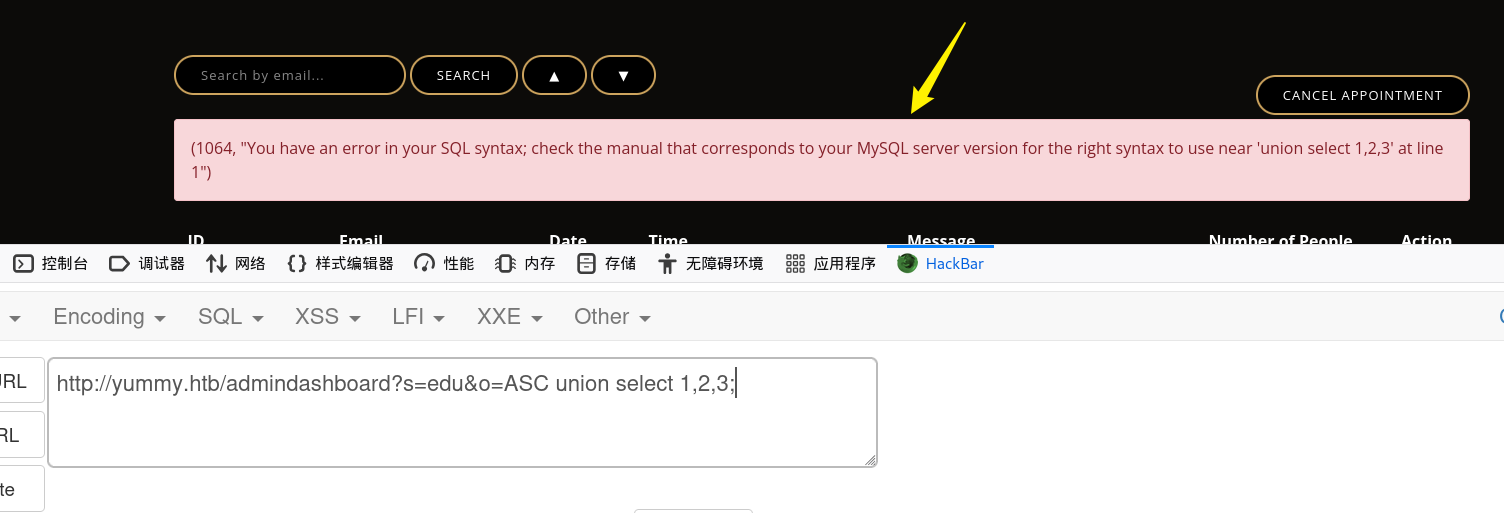Viewport: 1504px width, 513px height.
Task: Expand the SQL dropdown menu
Action: [x=230, y=317]
